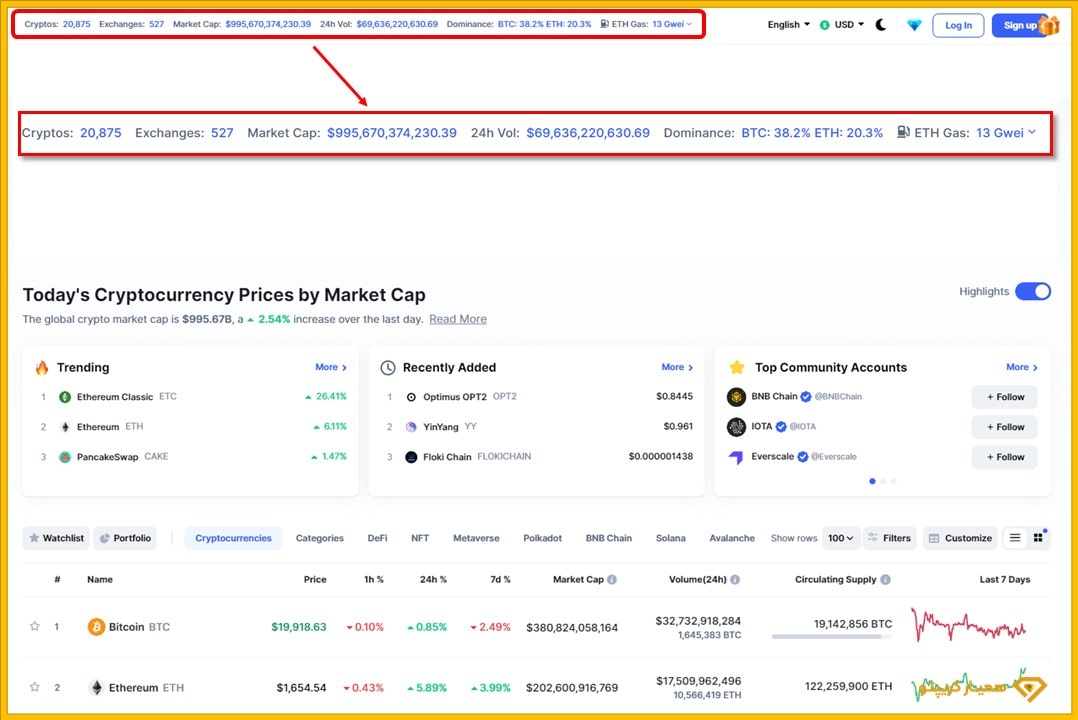Click the green dollar icon beside USD
This screenshot has height=720, width=1078.
tap(824, 25)
